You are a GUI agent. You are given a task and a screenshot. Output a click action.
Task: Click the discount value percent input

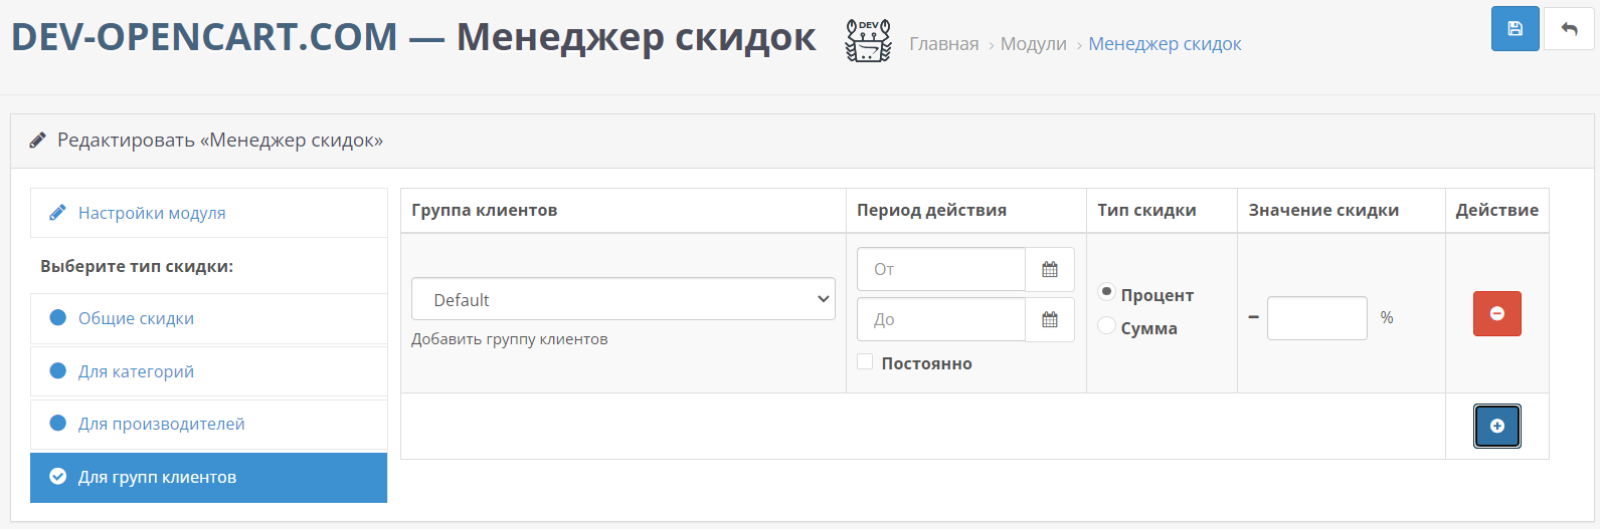pos(1317,318)
